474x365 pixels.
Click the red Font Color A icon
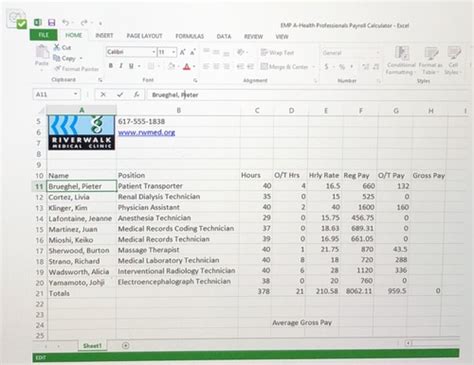pos(187,66)
